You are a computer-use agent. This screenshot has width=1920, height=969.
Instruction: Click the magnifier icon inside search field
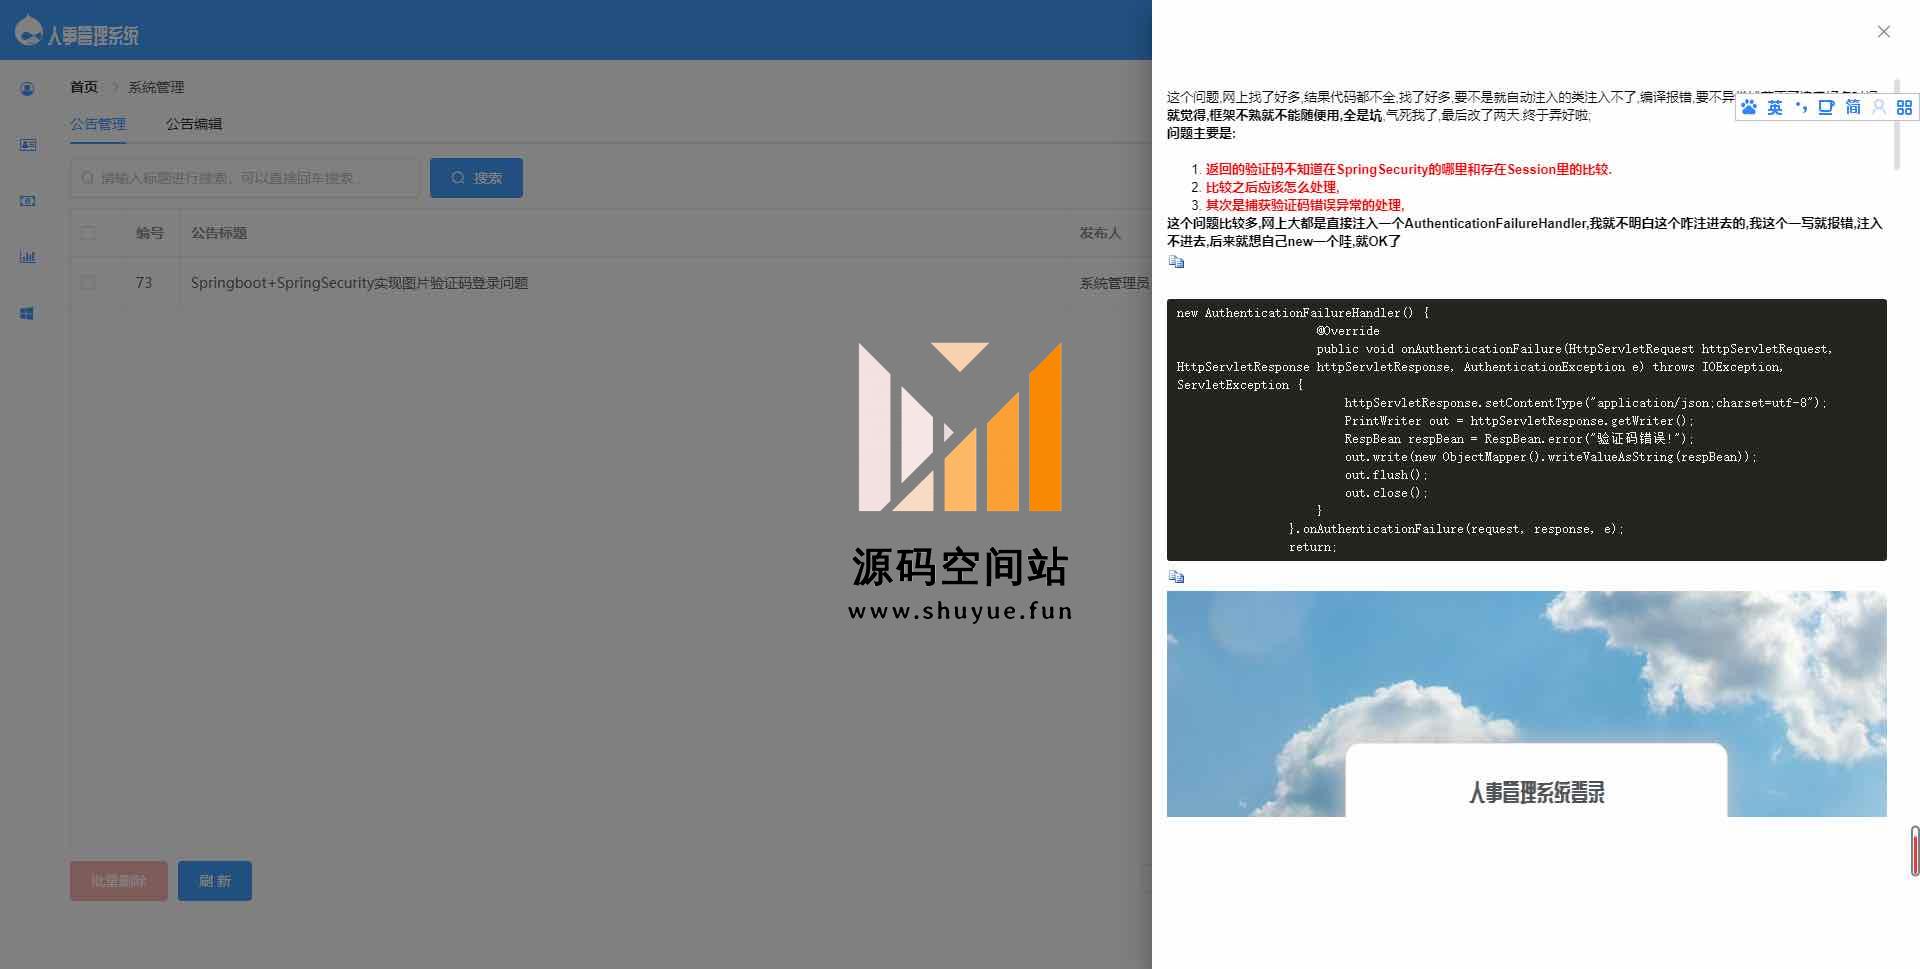pos(88,178)
